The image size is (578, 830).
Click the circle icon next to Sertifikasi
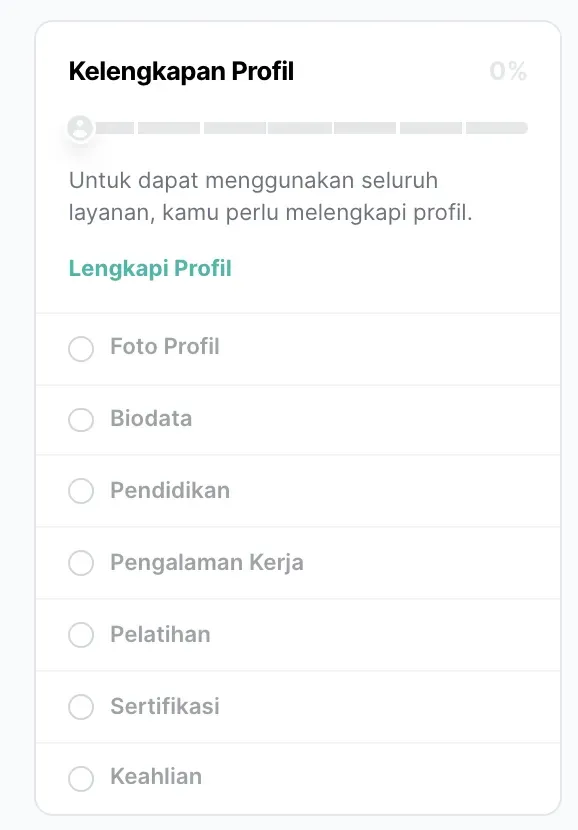click(81, 706)
